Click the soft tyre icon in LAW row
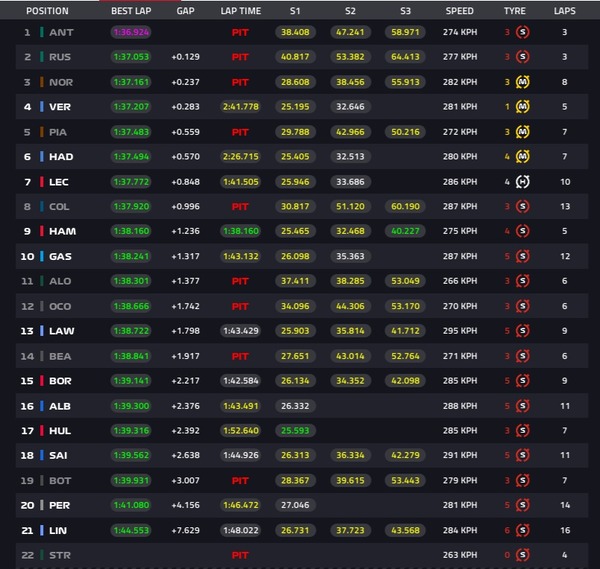This screenshot has width=600, height=569. click(x=522, y=331)
